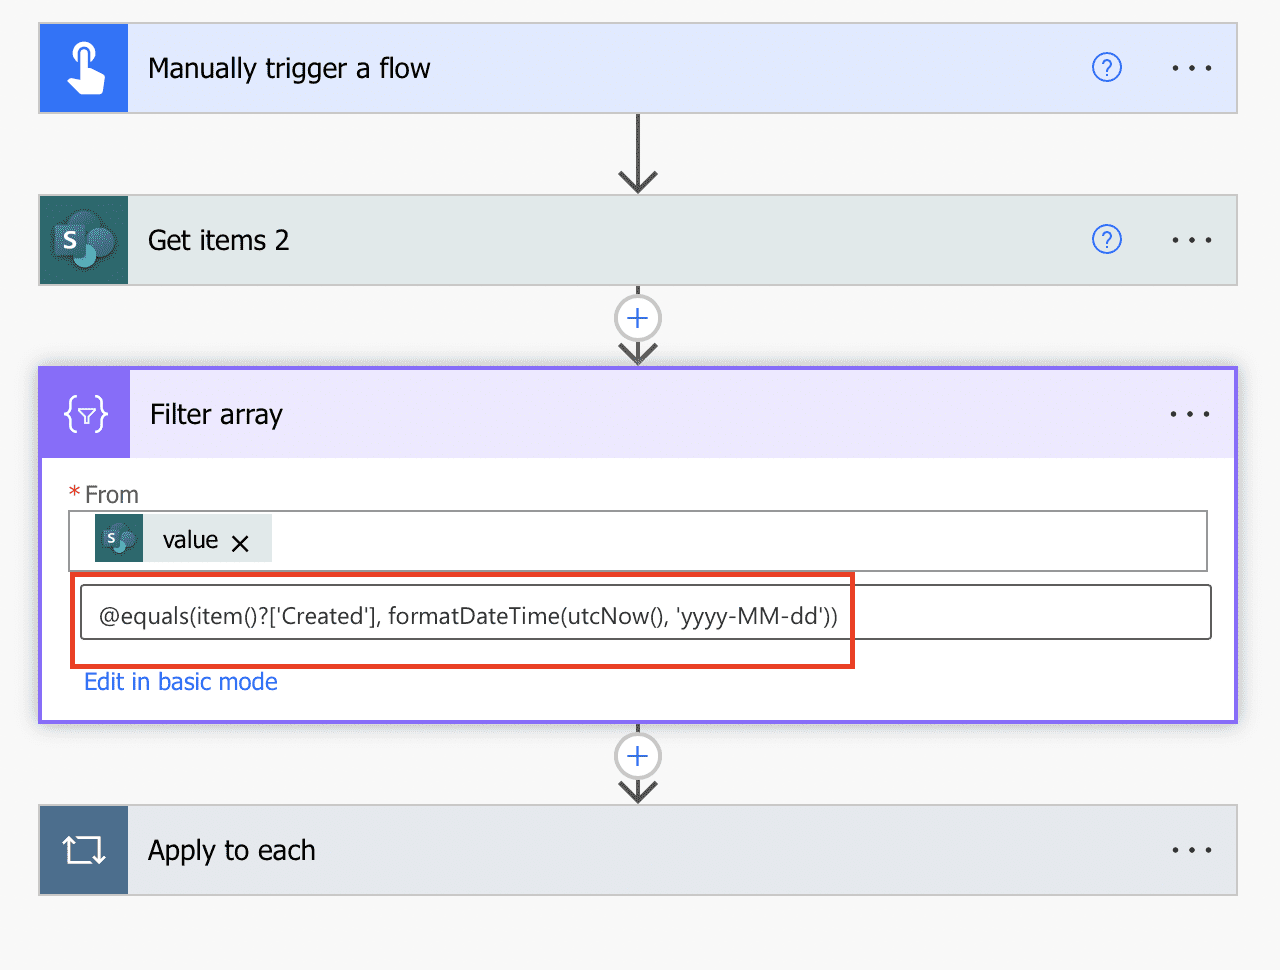Insert a new step after Get items 2
The image size is (1280, 970).
(637, 317)
